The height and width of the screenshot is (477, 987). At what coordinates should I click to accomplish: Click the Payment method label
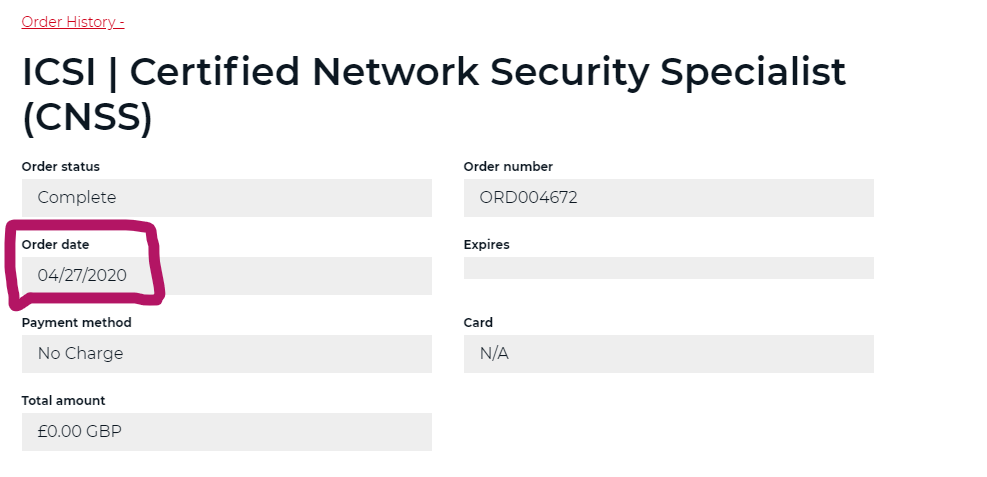[76, 323]
